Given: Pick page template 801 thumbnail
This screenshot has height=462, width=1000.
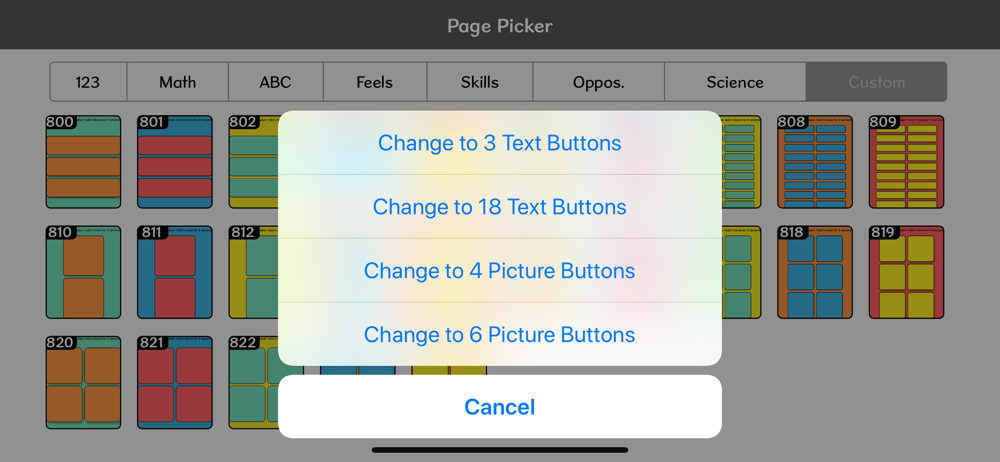Looking at the screenshot, I should coord(175,162).
